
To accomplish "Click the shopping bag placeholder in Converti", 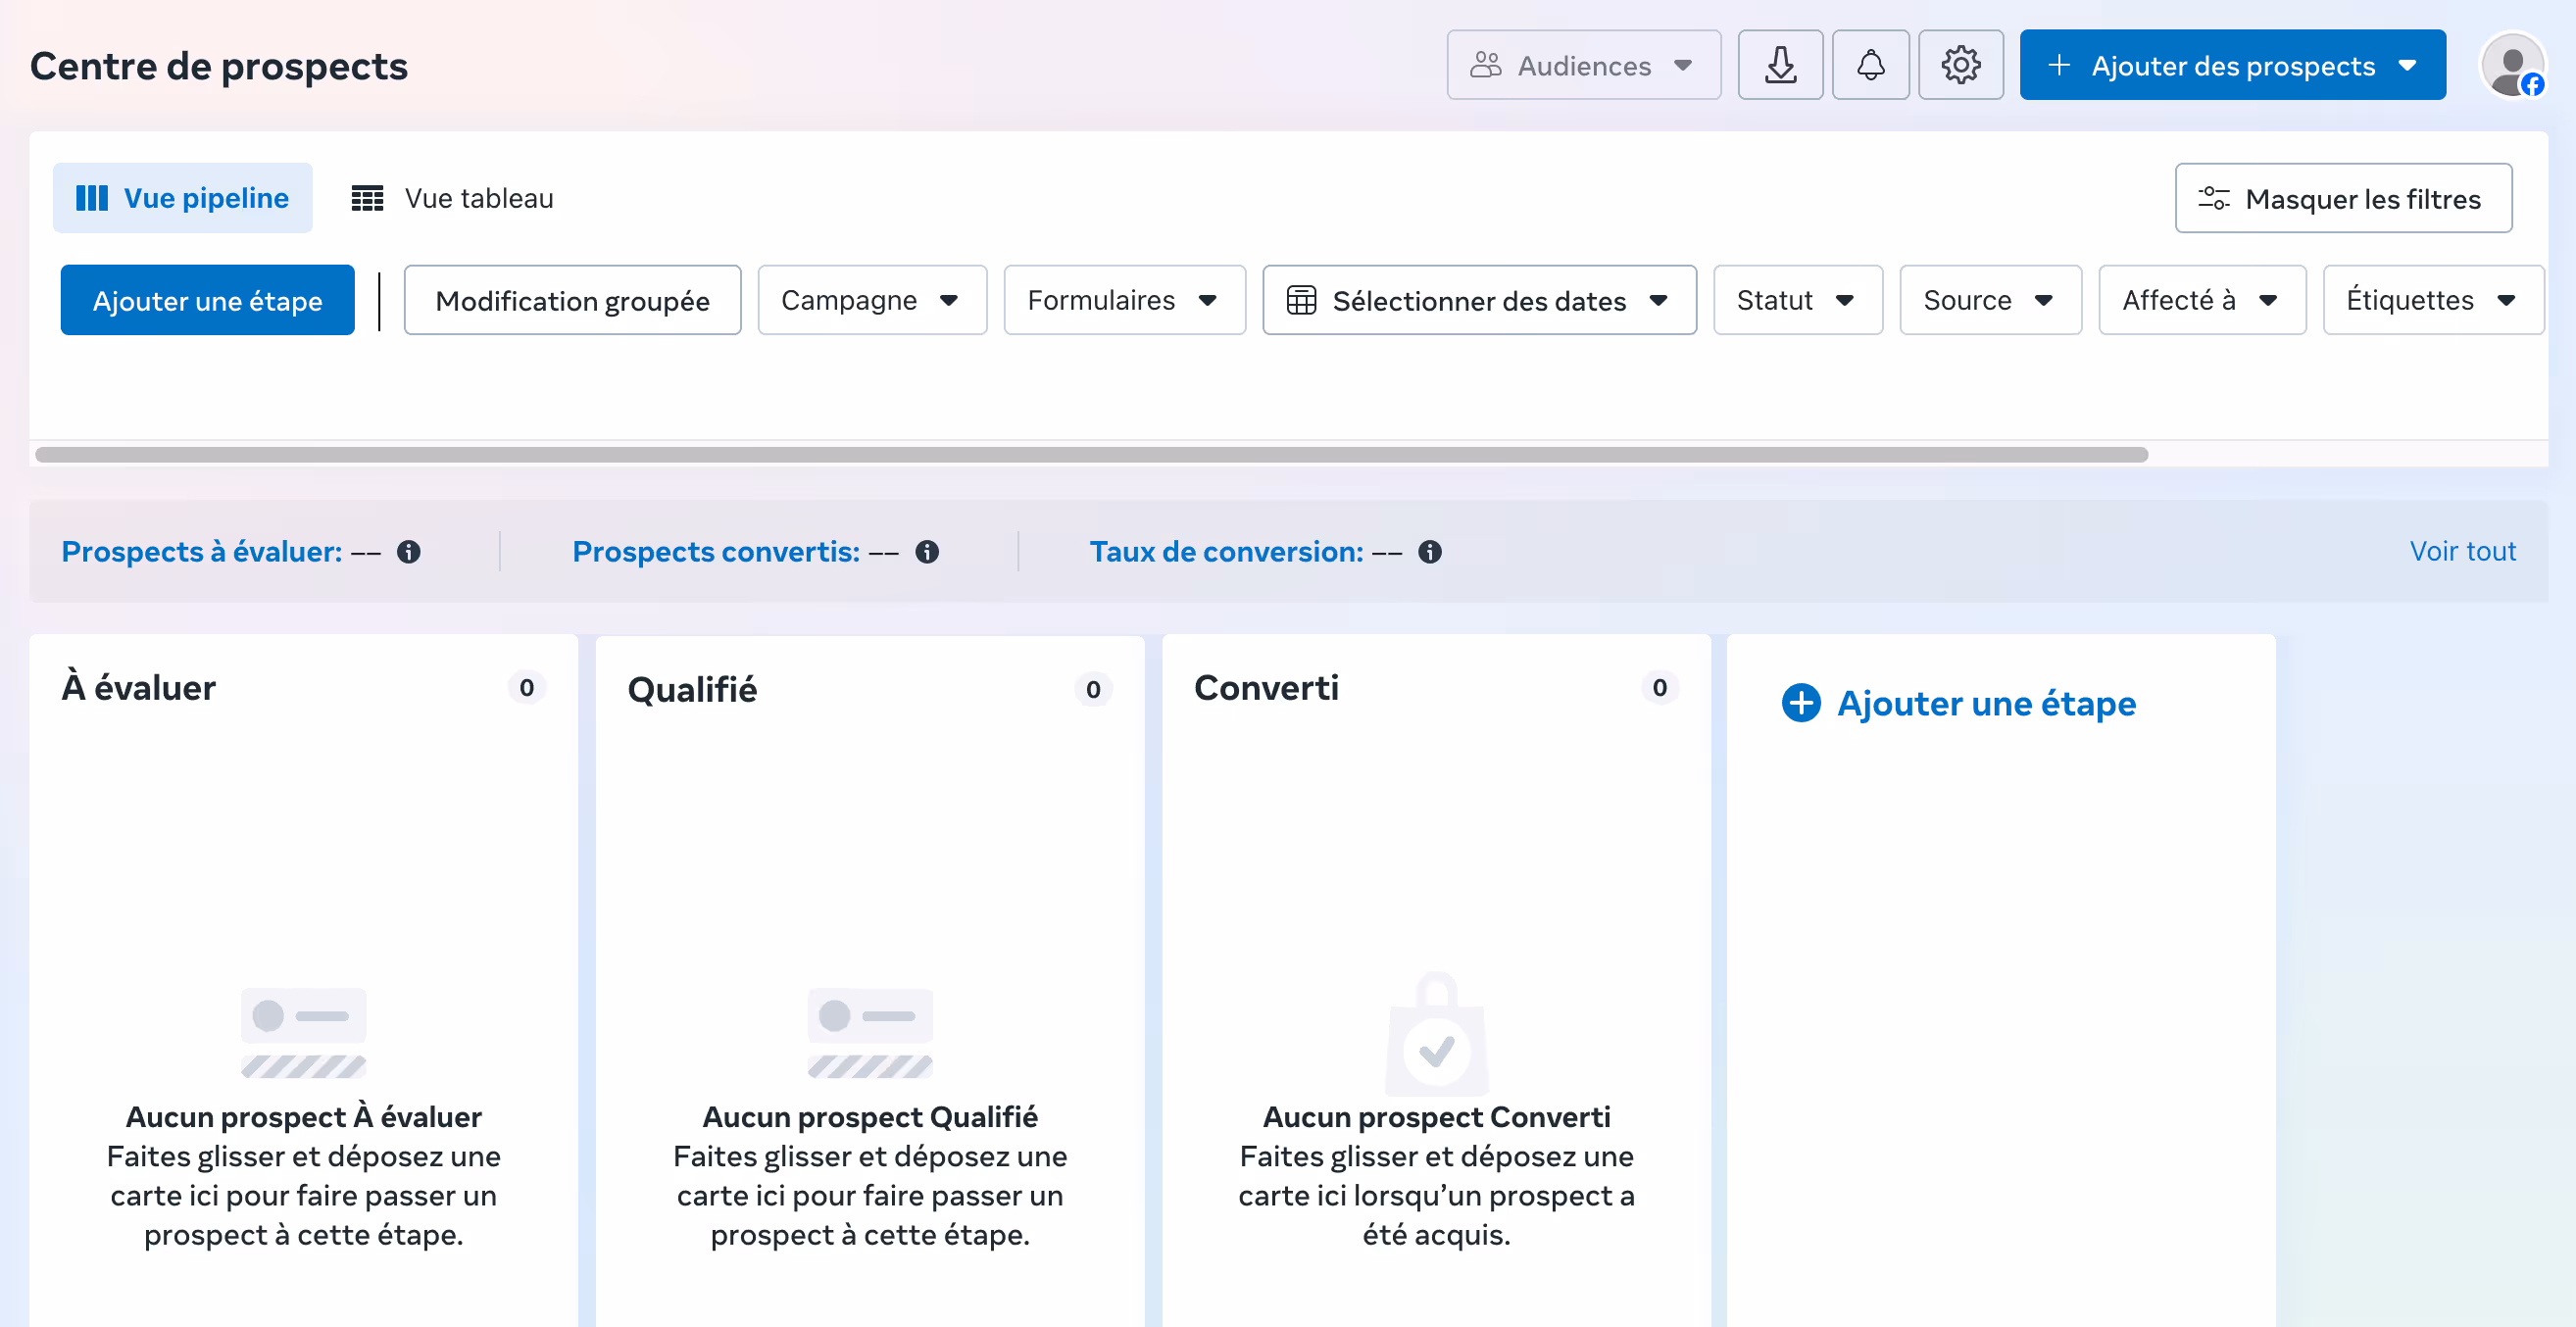I will [1436, 1033].
